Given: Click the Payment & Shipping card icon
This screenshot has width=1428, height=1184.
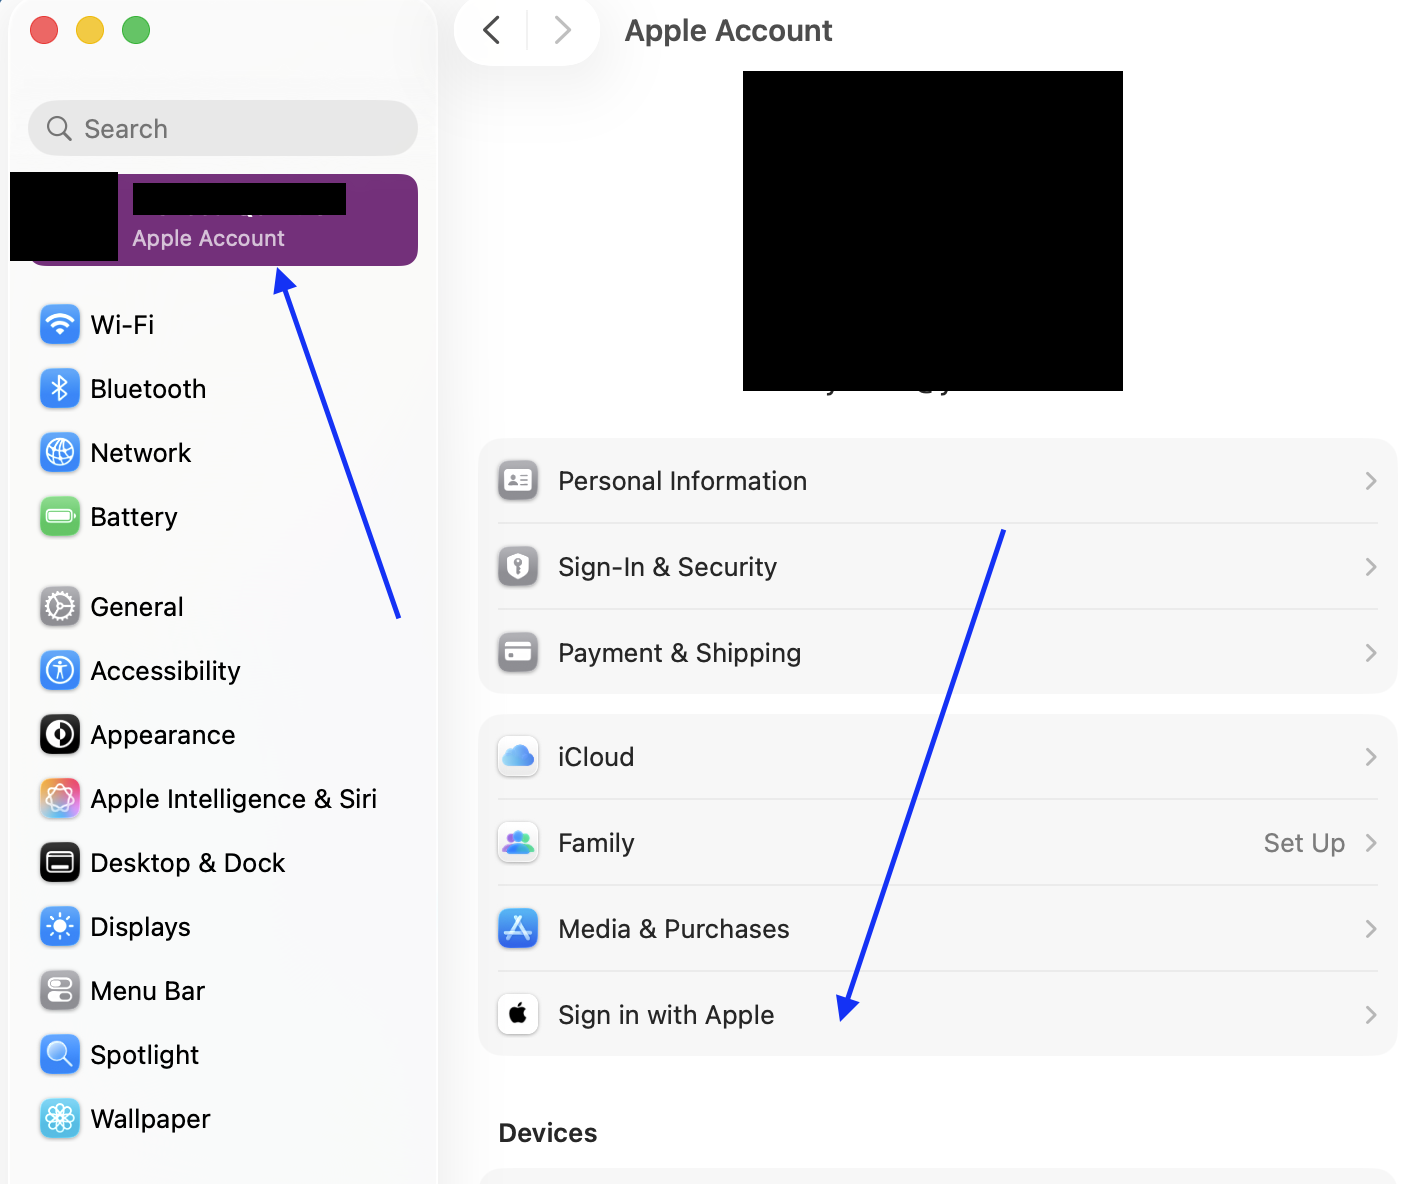Looking at the screenshot, I should (518, 653).
